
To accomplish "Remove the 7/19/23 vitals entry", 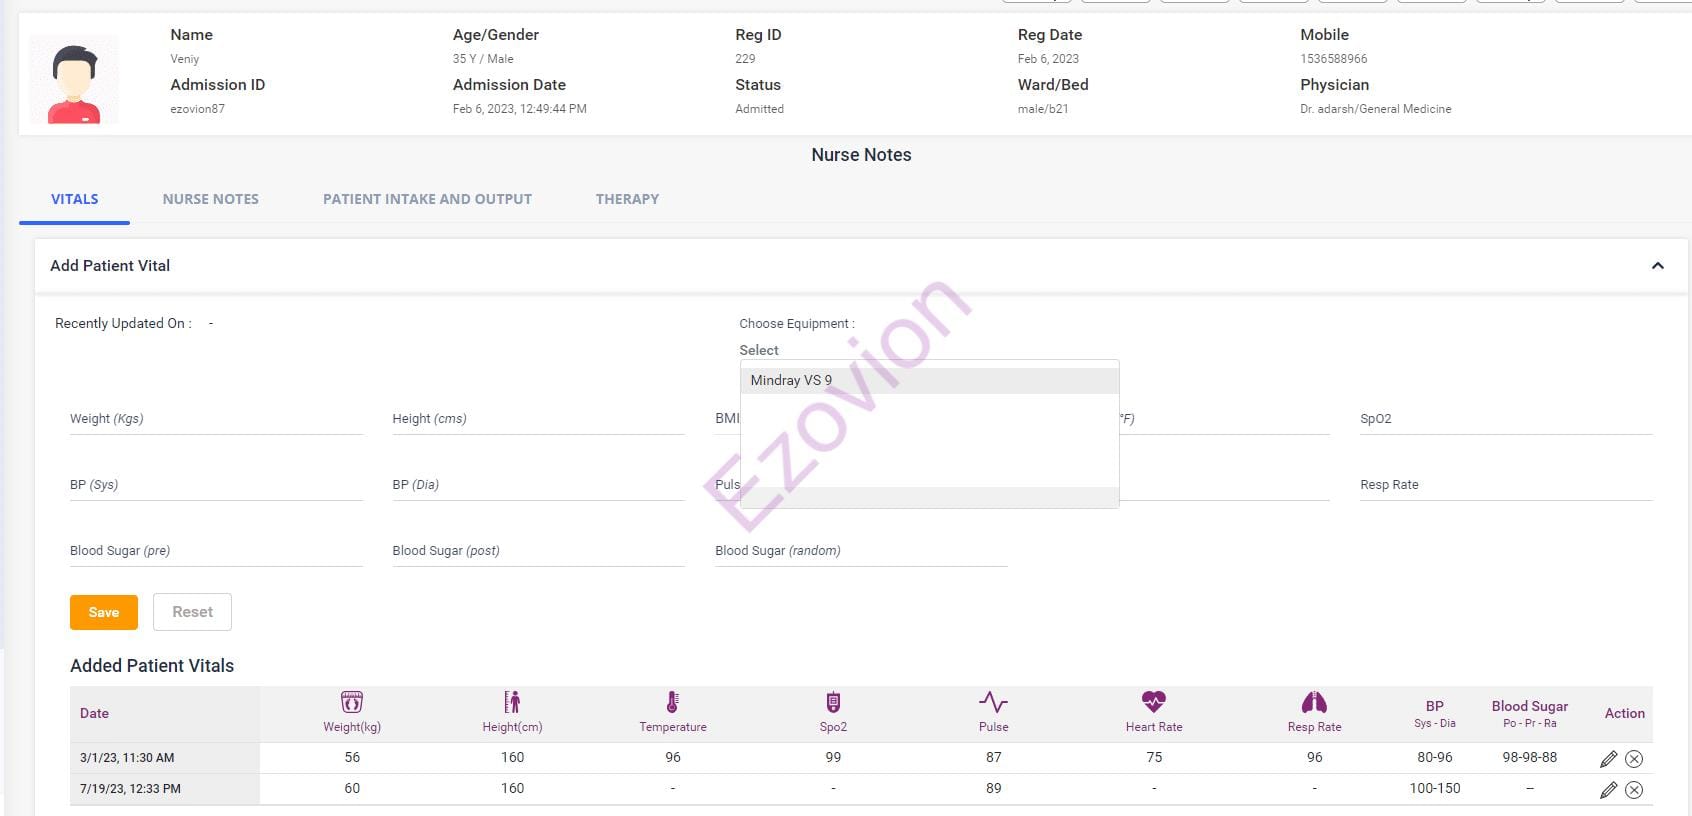I will tap(1634, 790).
